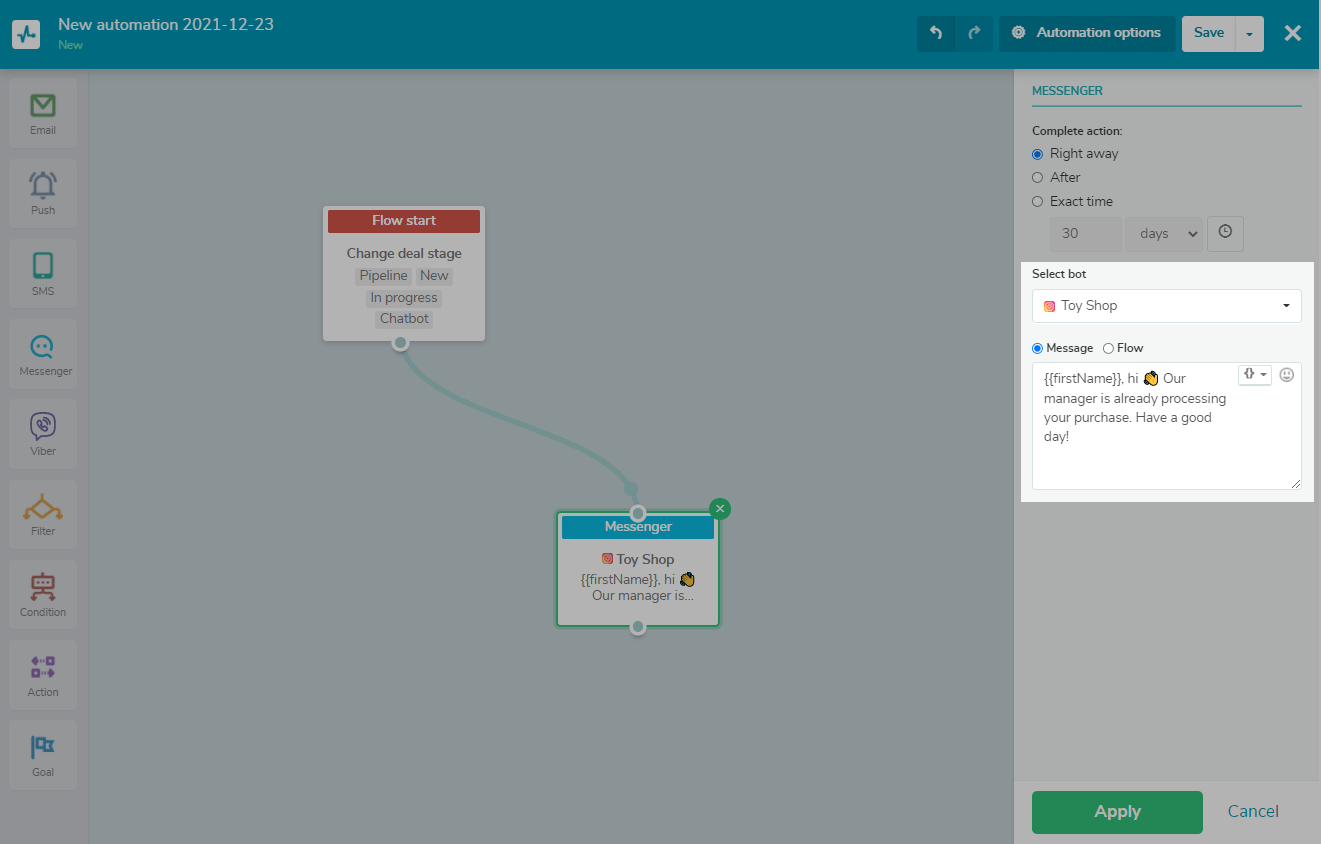Click the Messenger node bottom connector dot
Viewport: 1321px width, 844px height.
(638, 627)
